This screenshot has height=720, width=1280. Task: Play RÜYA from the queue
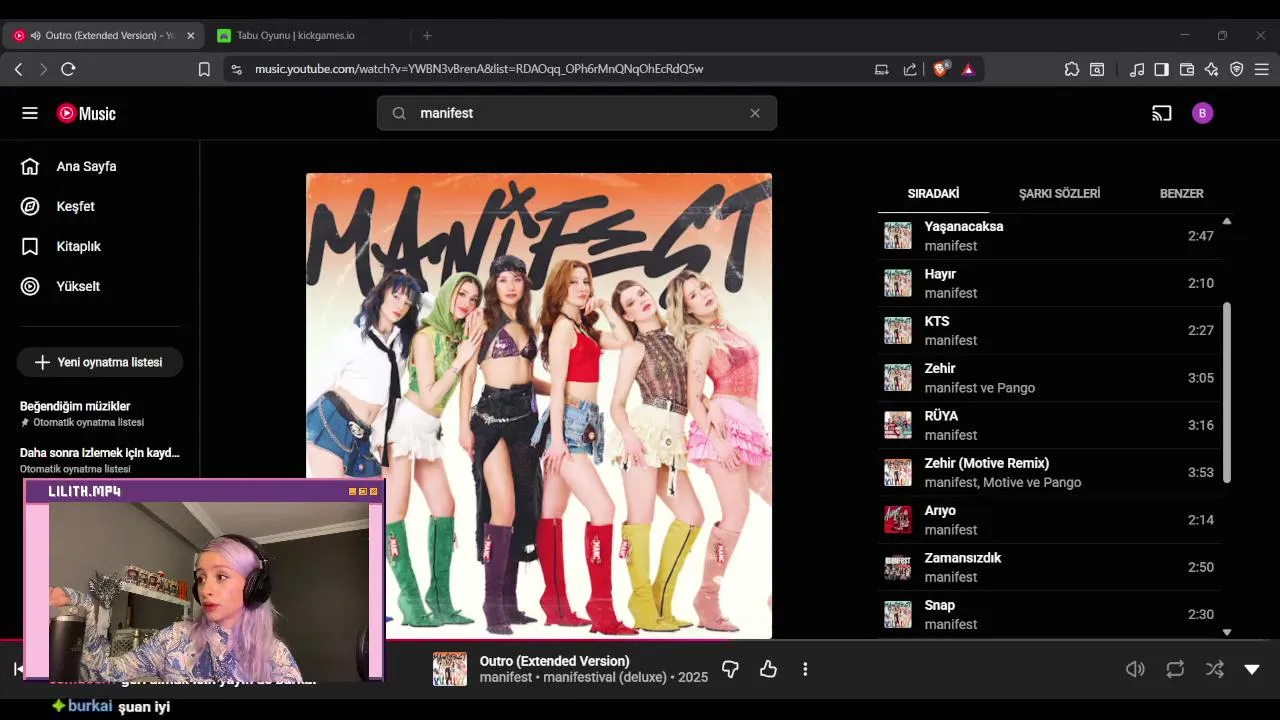[1048, 425]
